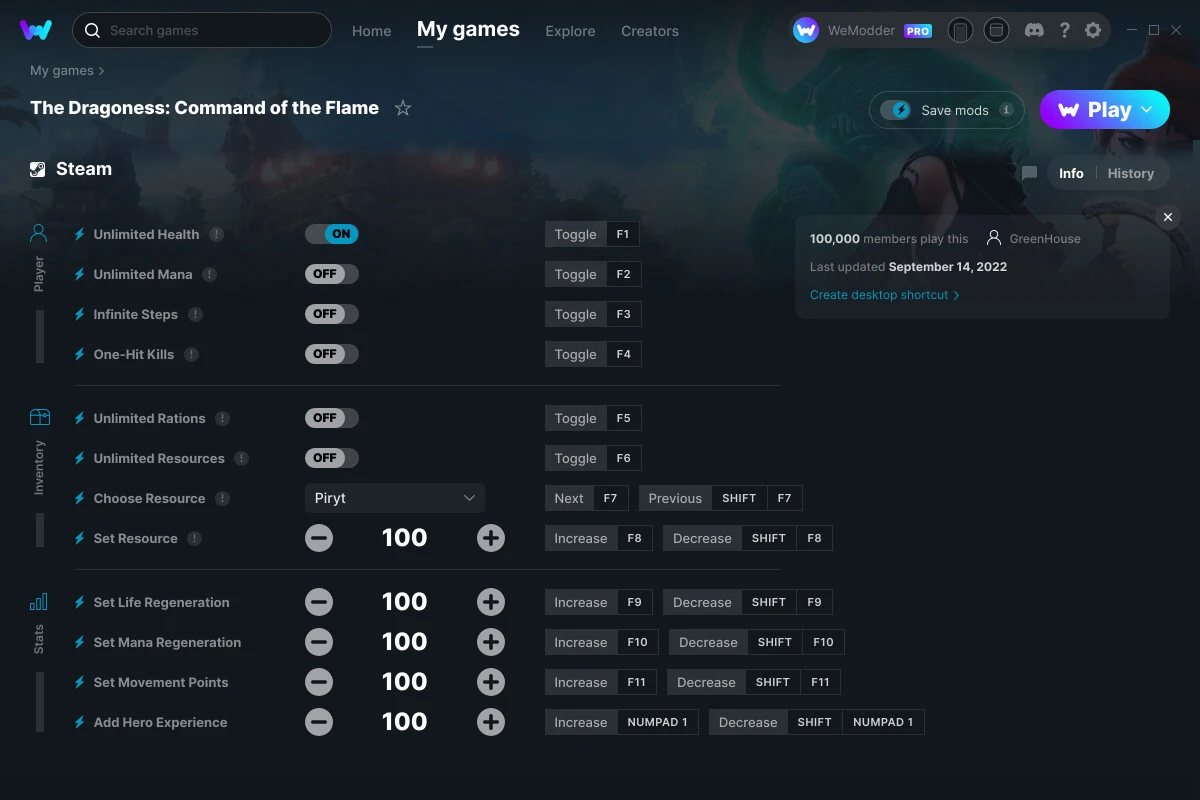Image resolution: width=1200 pixels, height=800 pixels.
Task: Decrease the Set Resource value with minus
Action: coord(319,538)
